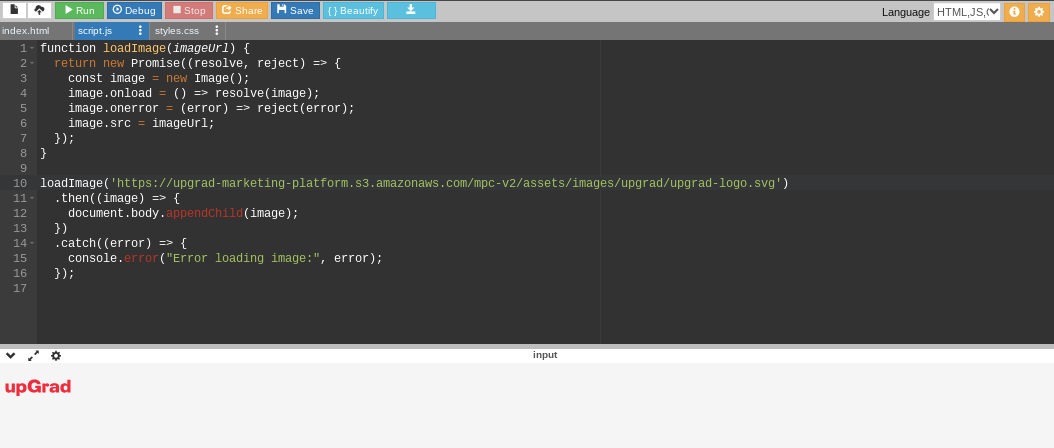Screen dimensions: 1054x448
Task: Start debugging with the Debug button
Action: click(x=134, y=10)
